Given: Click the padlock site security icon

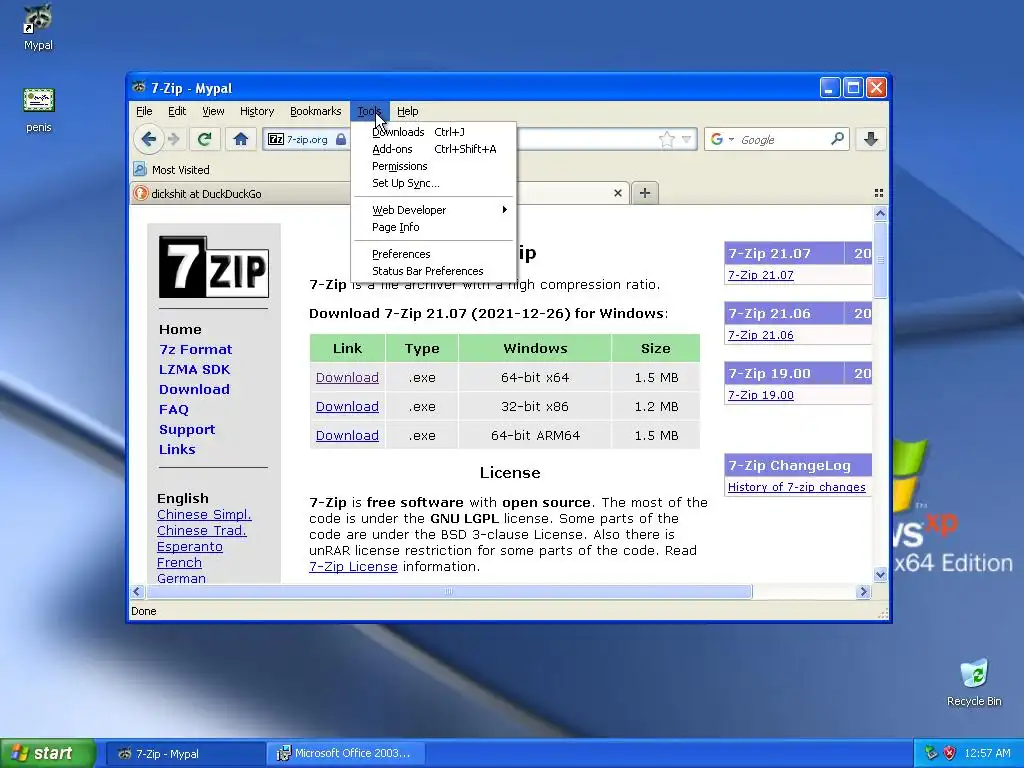Looking at the screenshot, I should tap(341, 139).
